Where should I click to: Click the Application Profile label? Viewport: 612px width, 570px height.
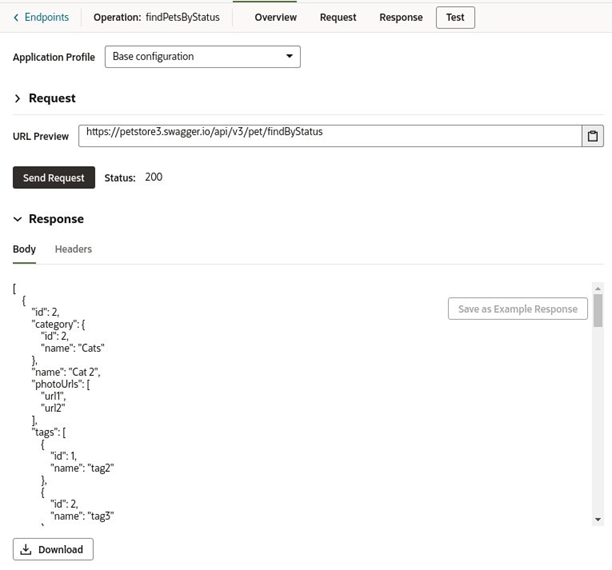[x=54, y=57]
